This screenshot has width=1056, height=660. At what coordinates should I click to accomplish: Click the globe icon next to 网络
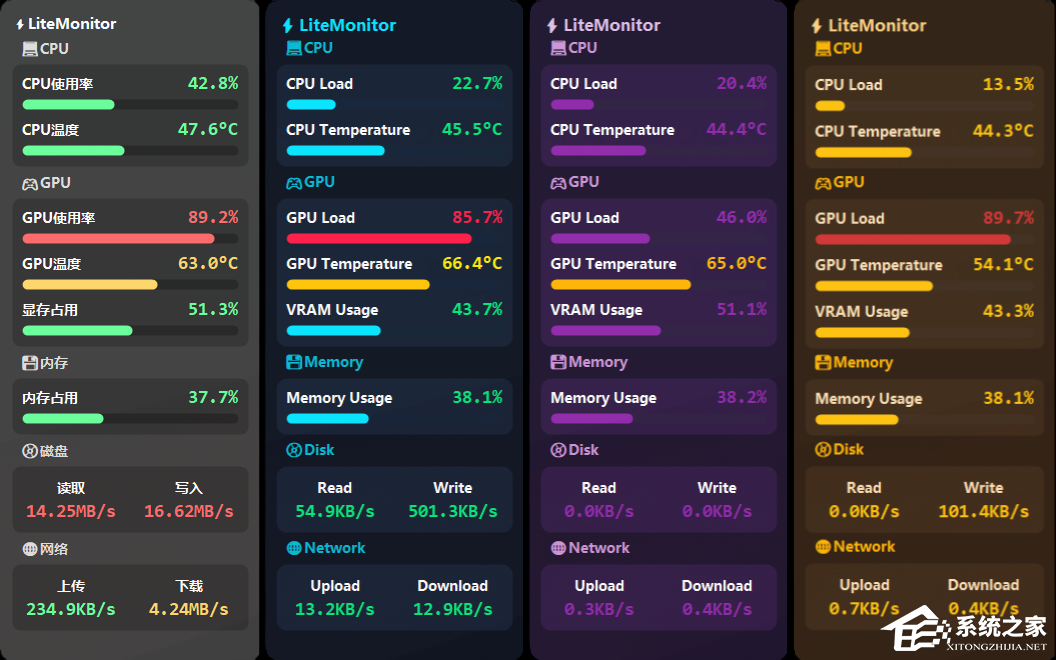(30, 549)
